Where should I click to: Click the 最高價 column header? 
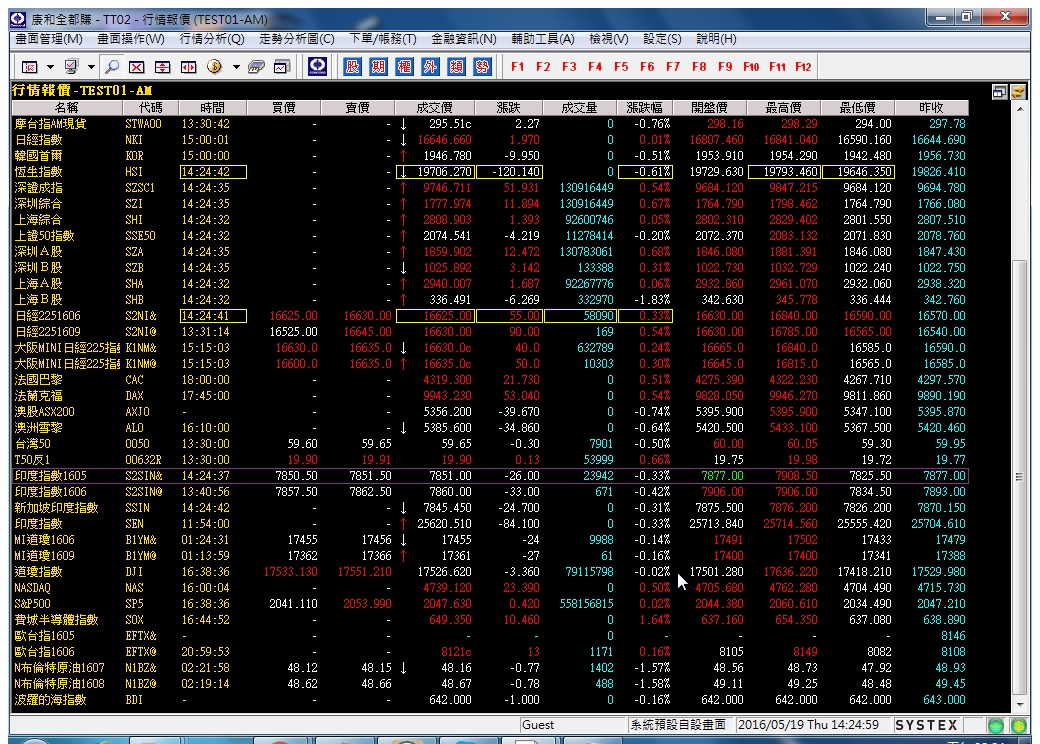pyautogui.click(x=783, y=107)
